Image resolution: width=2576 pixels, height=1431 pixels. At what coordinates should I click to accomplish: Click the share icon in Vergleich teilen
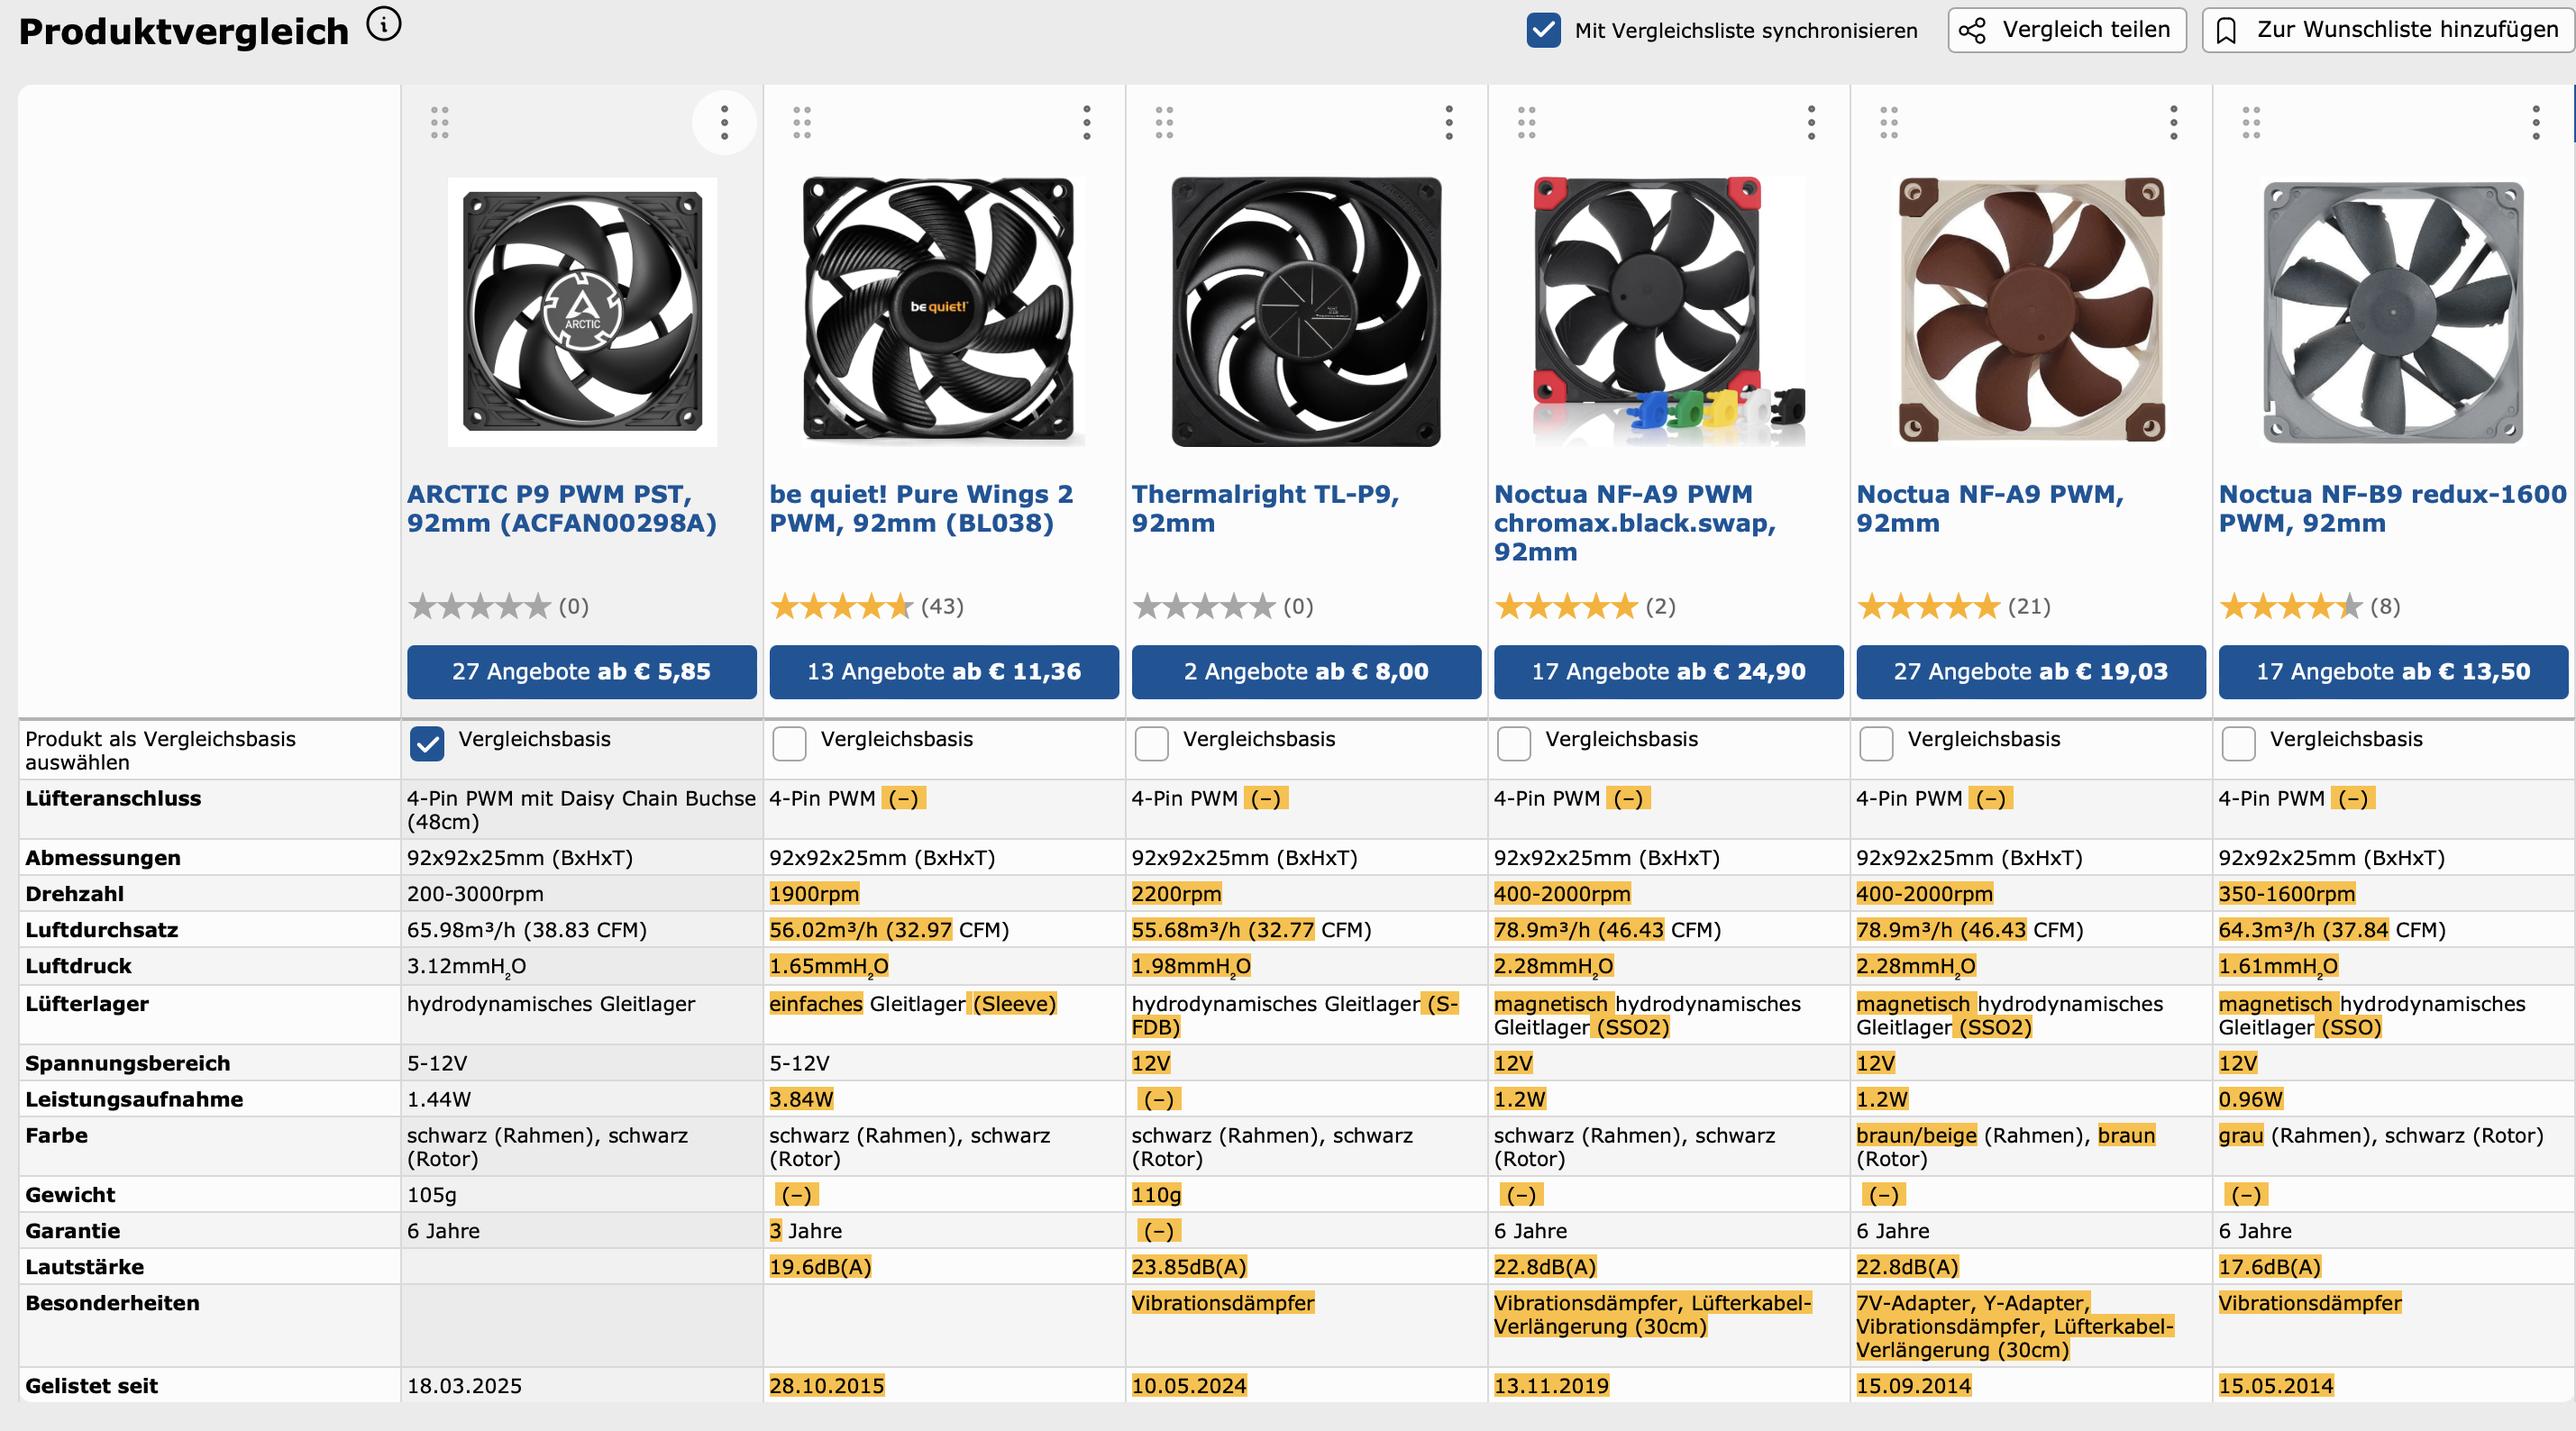(1972, 31)
